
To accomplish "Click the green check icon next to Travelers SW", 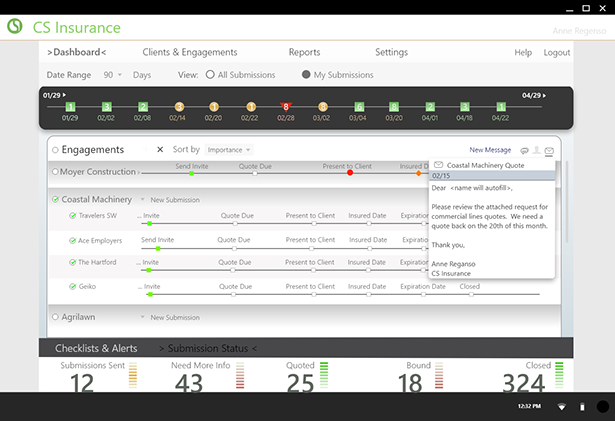I will [73, 215].
